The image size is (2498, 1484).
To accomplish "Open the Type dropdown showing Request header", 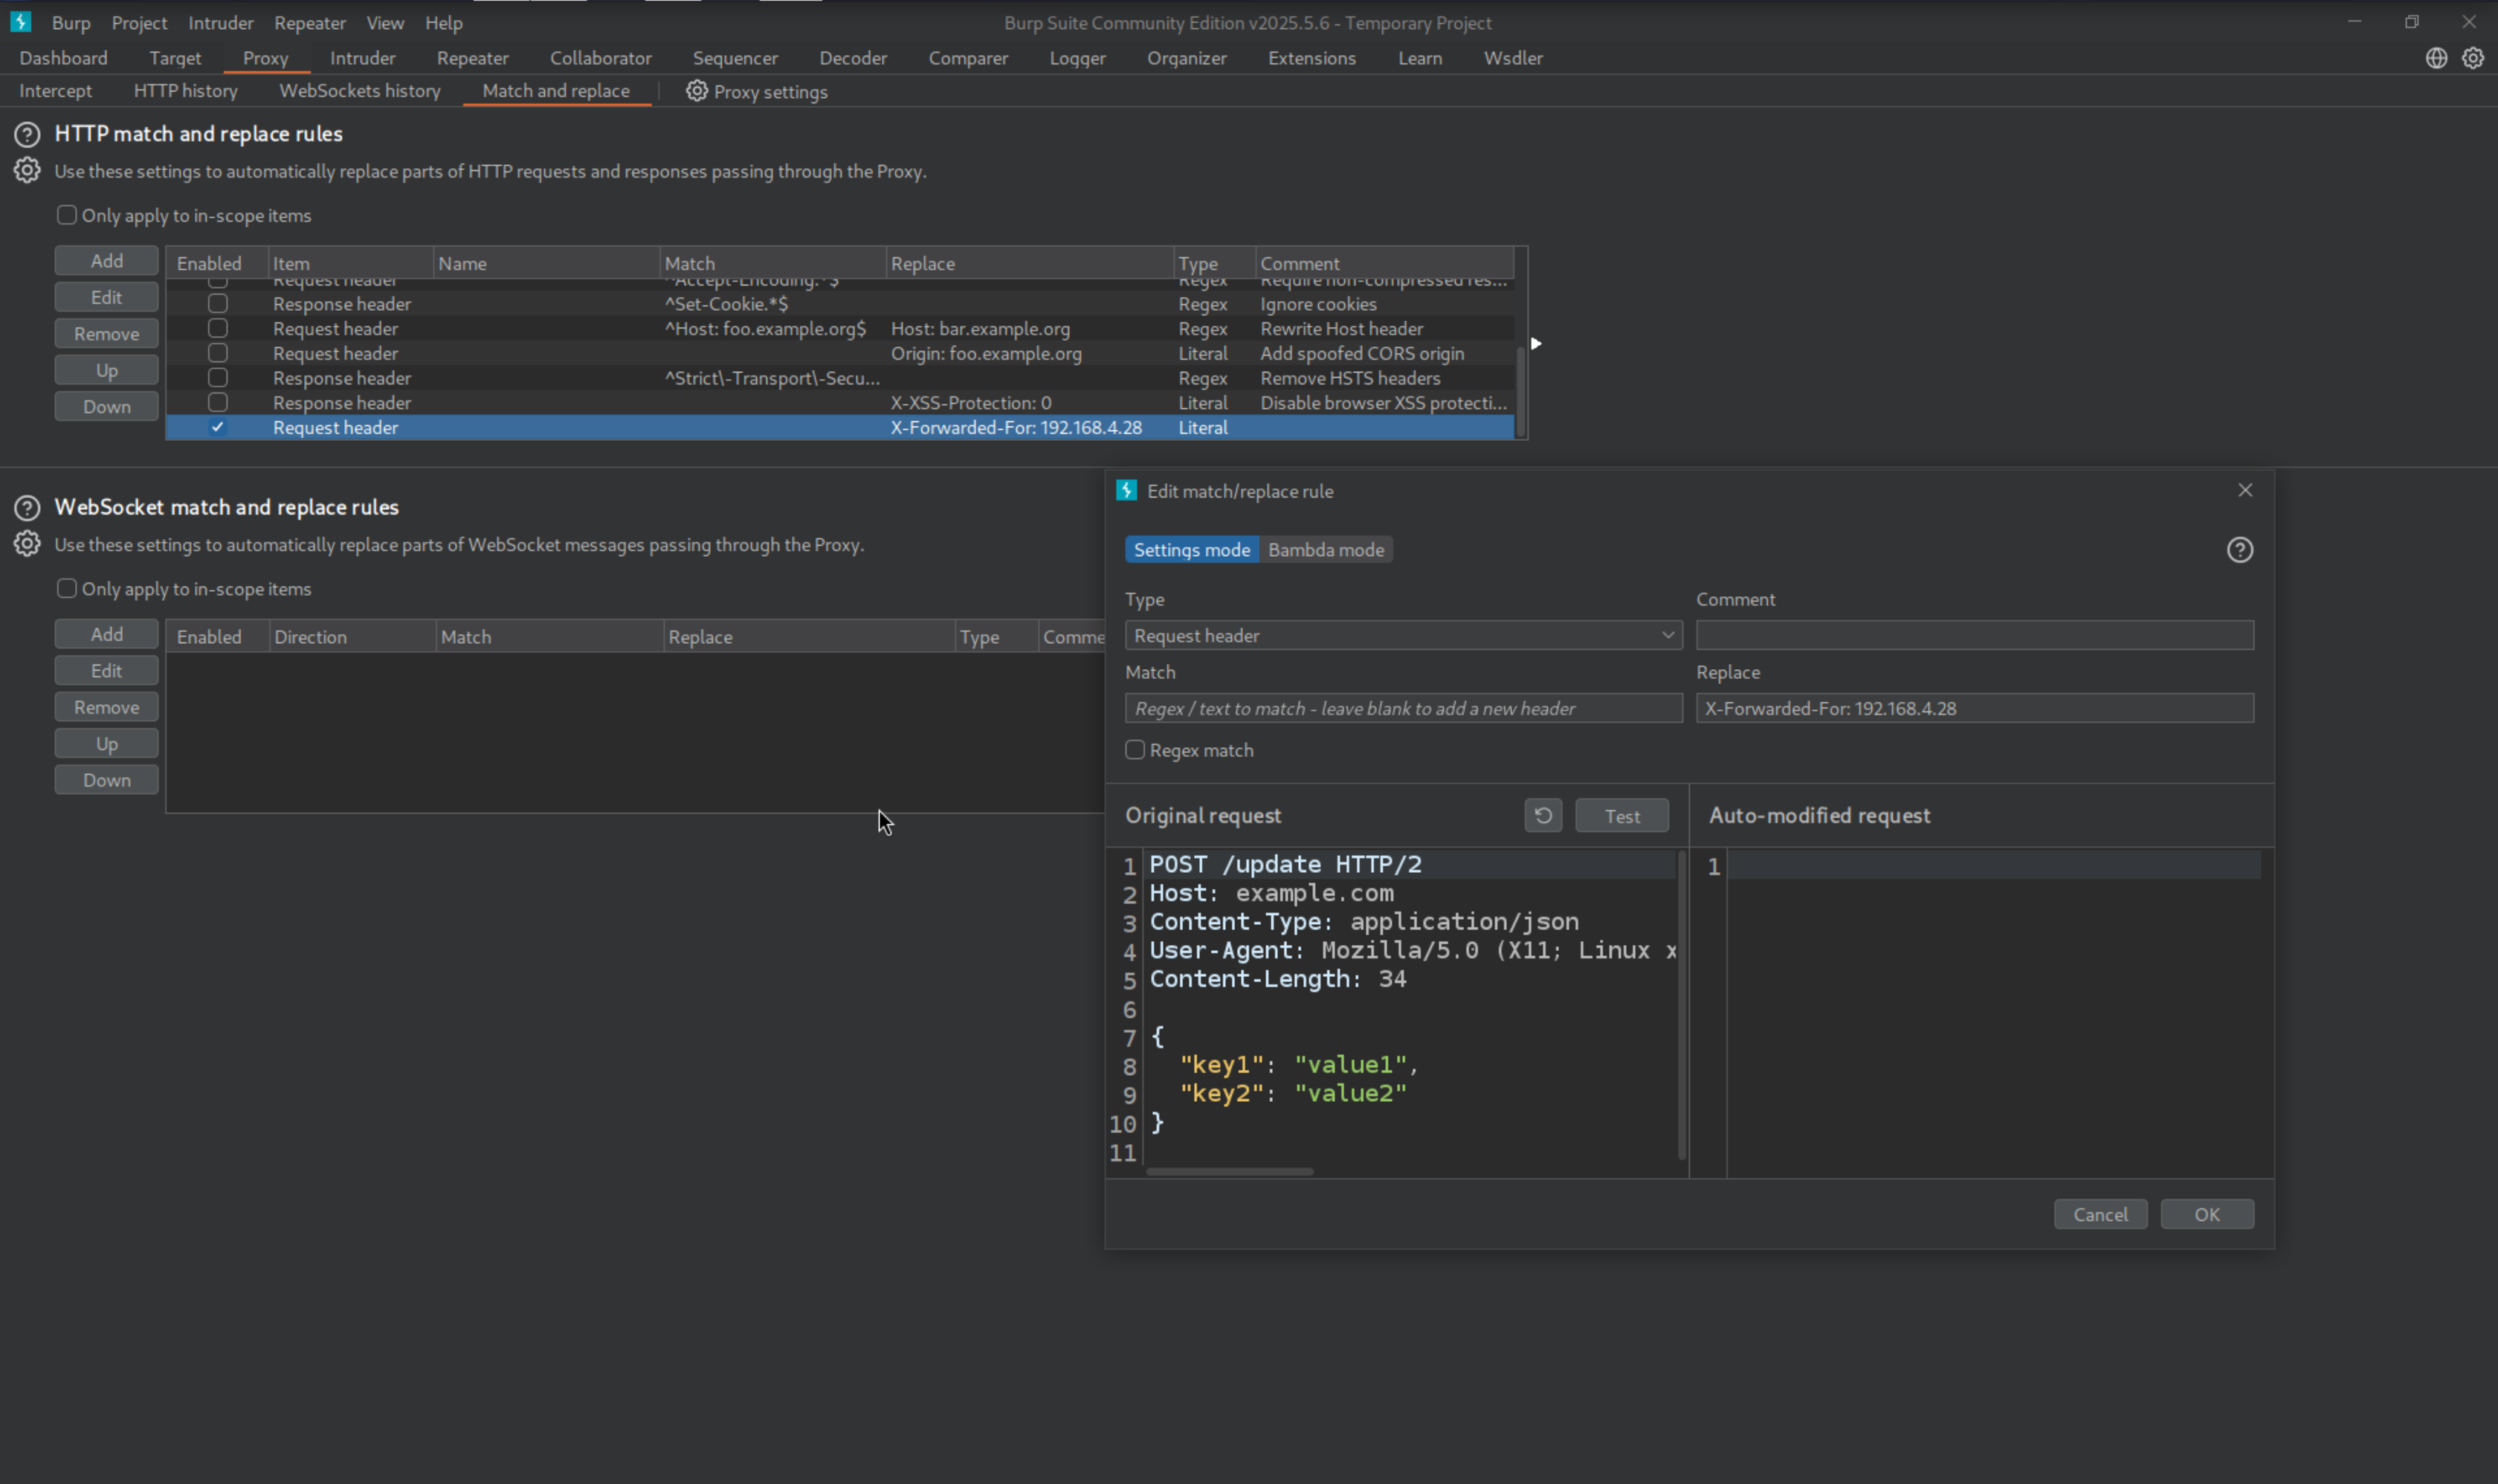I will [x=1402, y=636].
